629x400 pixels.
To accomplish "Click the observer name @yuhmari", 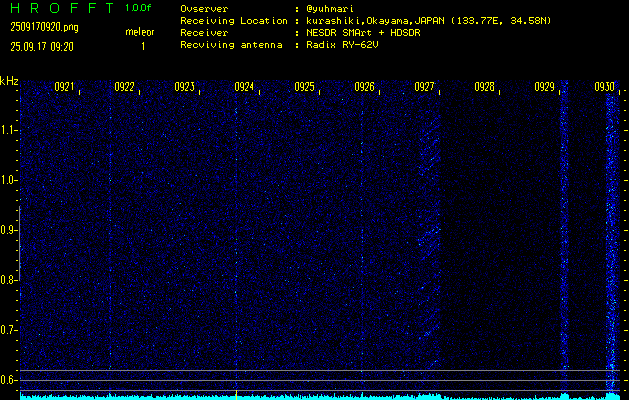I will point(330,9).
